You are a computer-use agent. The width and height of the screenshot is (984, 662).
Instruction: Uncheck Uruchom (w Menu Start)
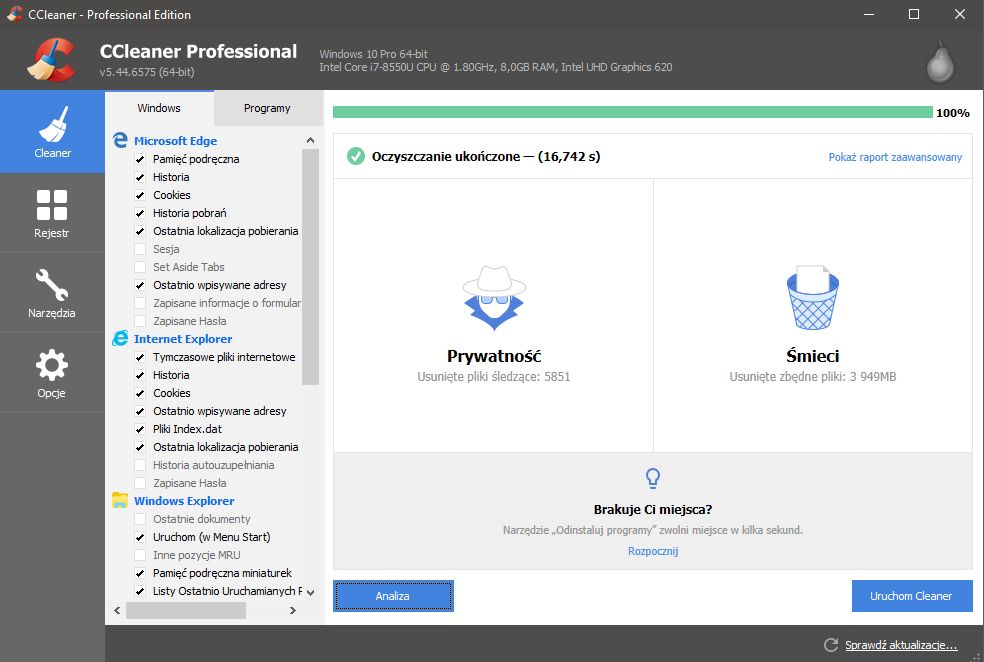(x=140, y=537)
